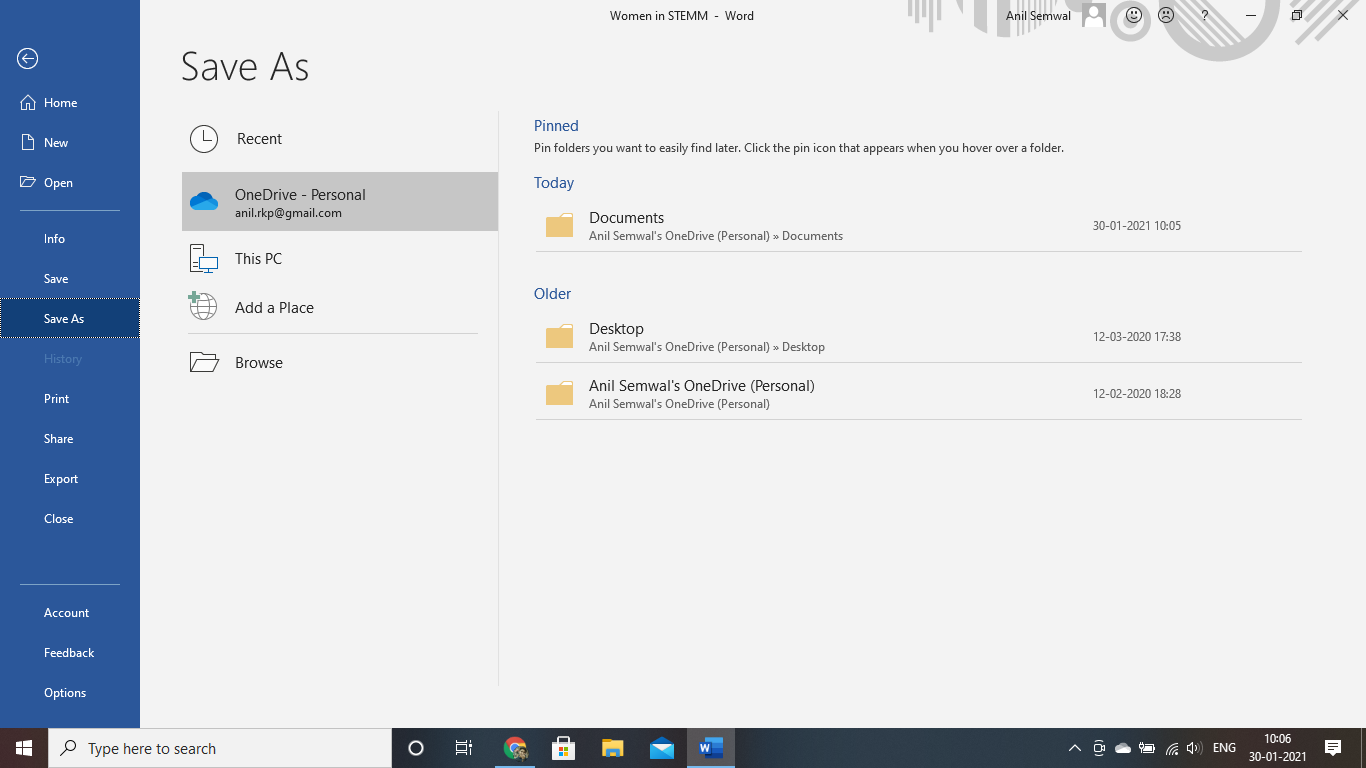Click the Add a Place globe icon
1366x768 pixels.
(x=203, y=306)
